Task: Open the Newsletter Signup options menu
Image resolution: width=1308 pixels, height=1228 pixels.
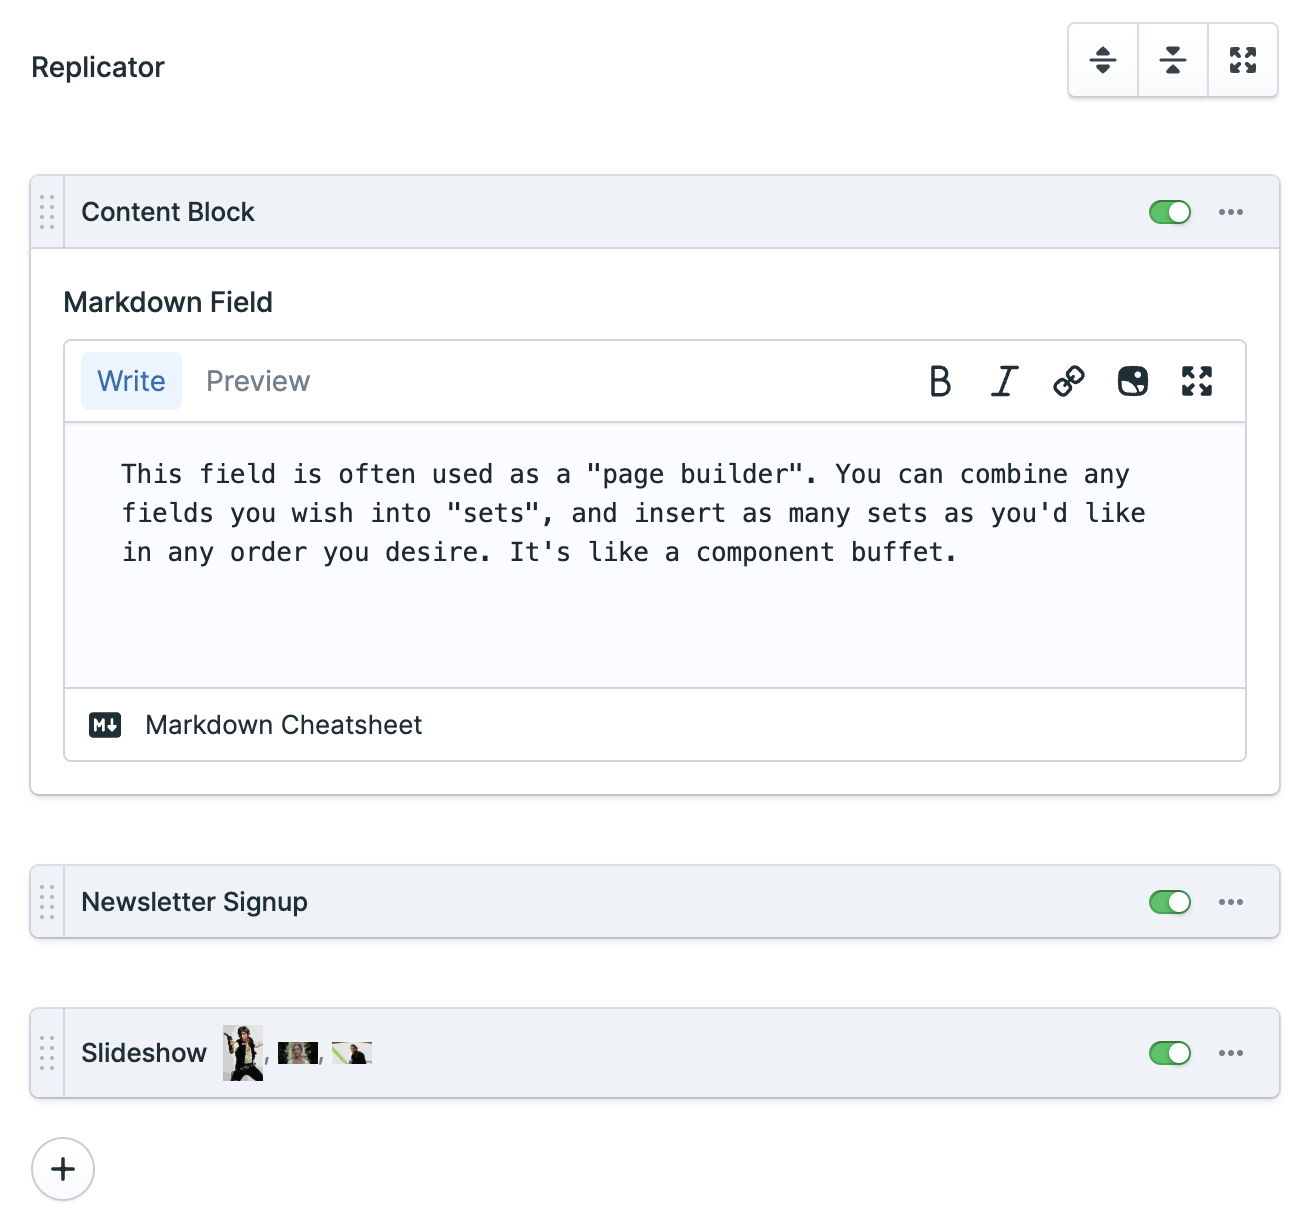Action: (1231, 901)
